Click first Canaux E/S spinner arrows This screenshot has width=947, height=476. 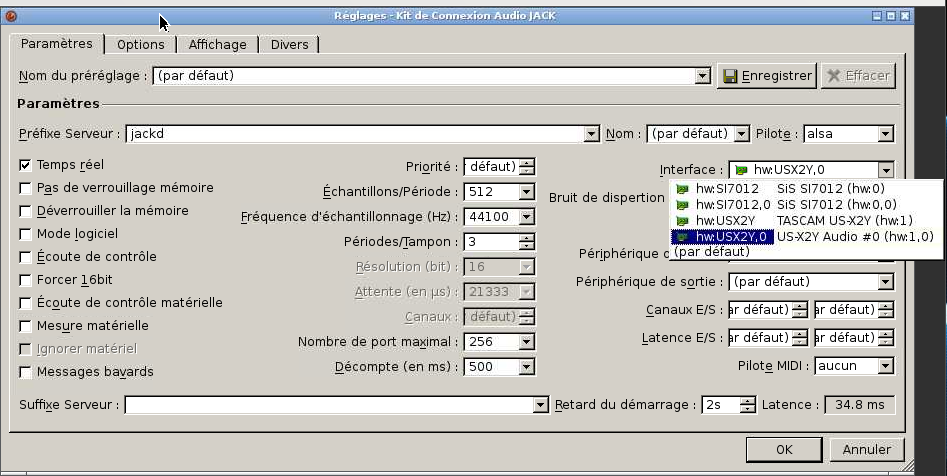800,310
